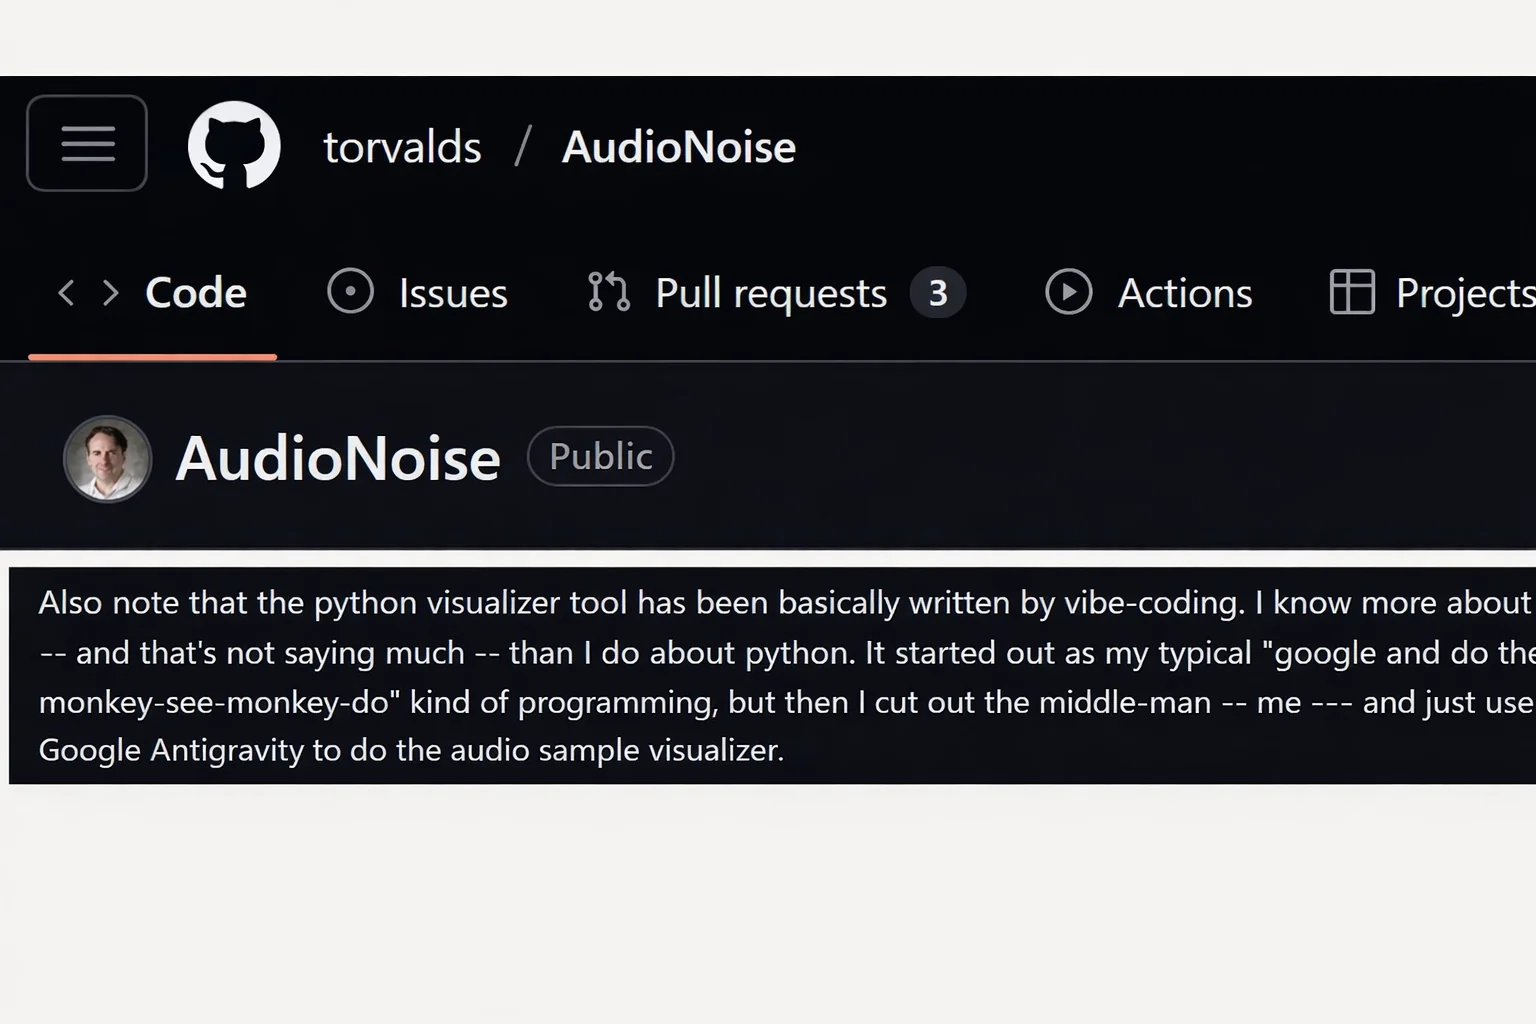Go to the Actions tab

[x=1184, y=293]
